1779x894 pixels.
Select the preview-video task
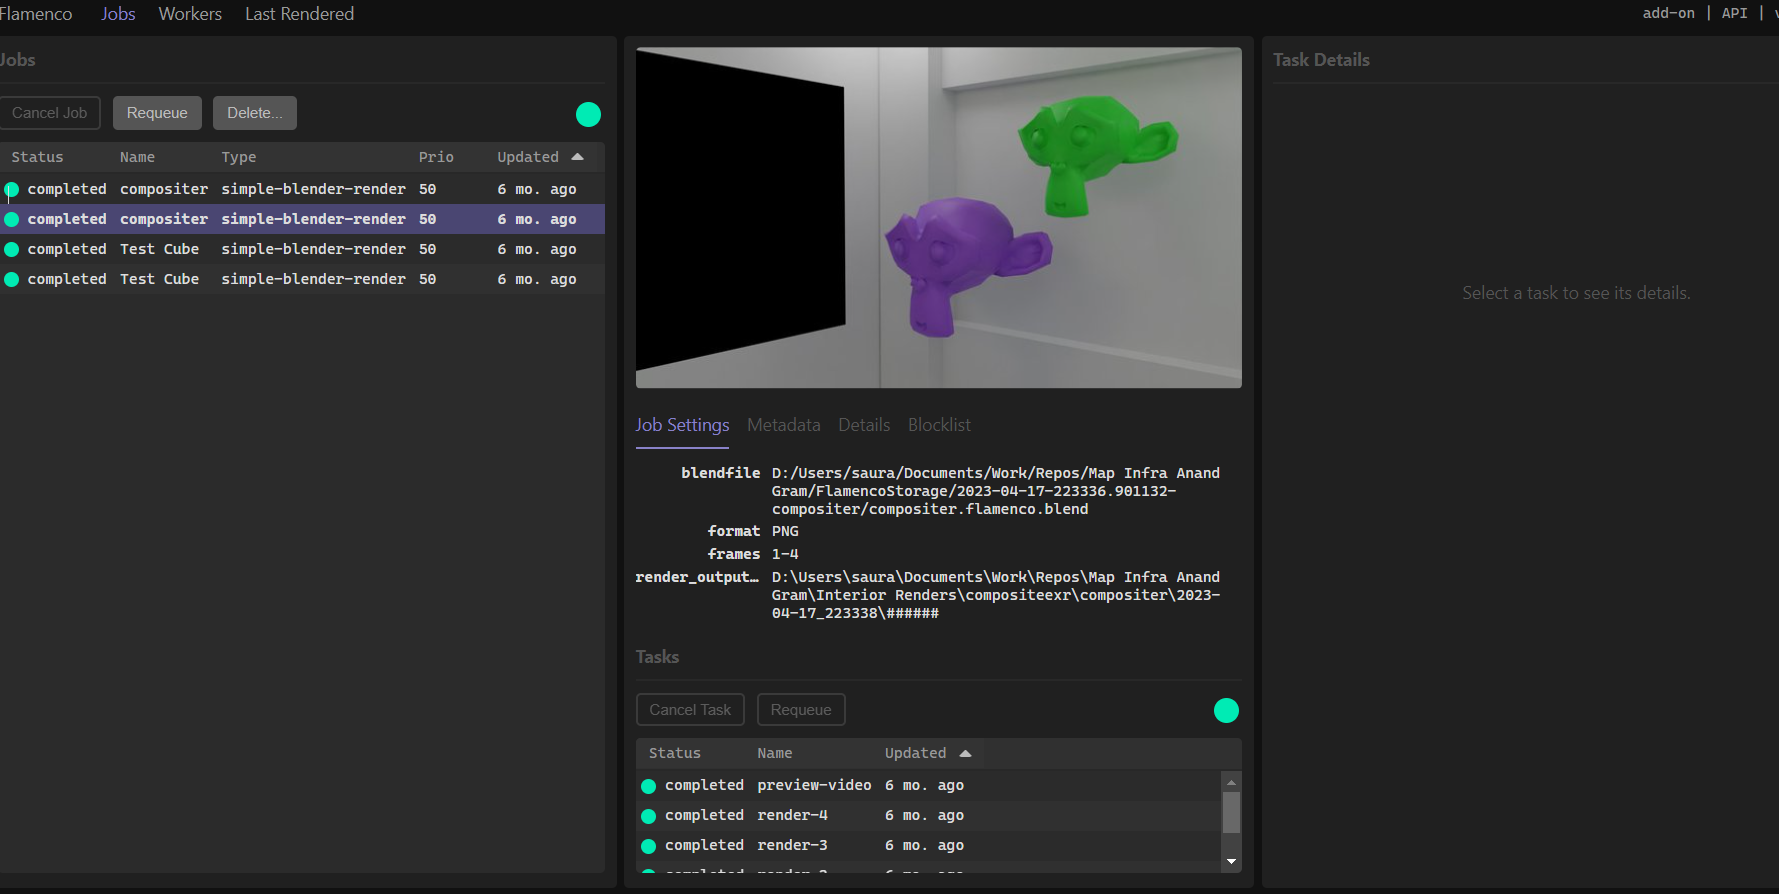pos(928,786)
